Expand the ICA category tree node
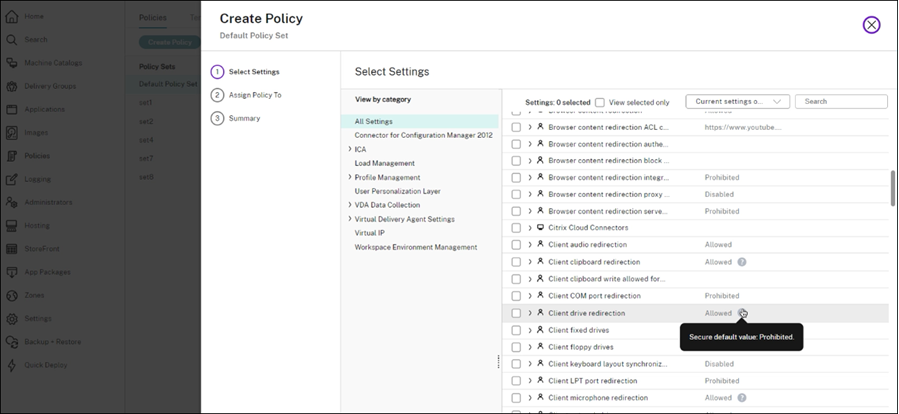899x414 pixels. [x=350, y=149]
